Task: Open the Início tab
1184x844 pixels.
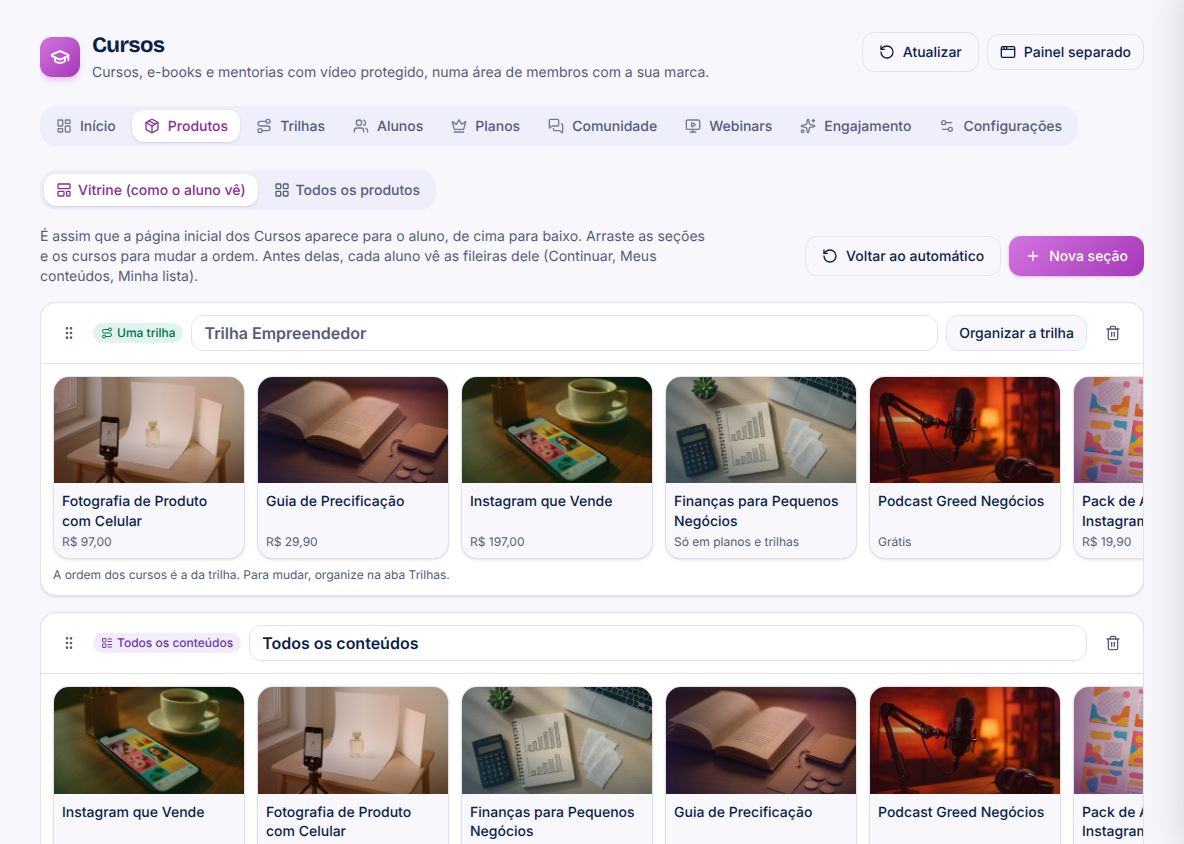Action: pyautogui.click(x=86, y=126)
